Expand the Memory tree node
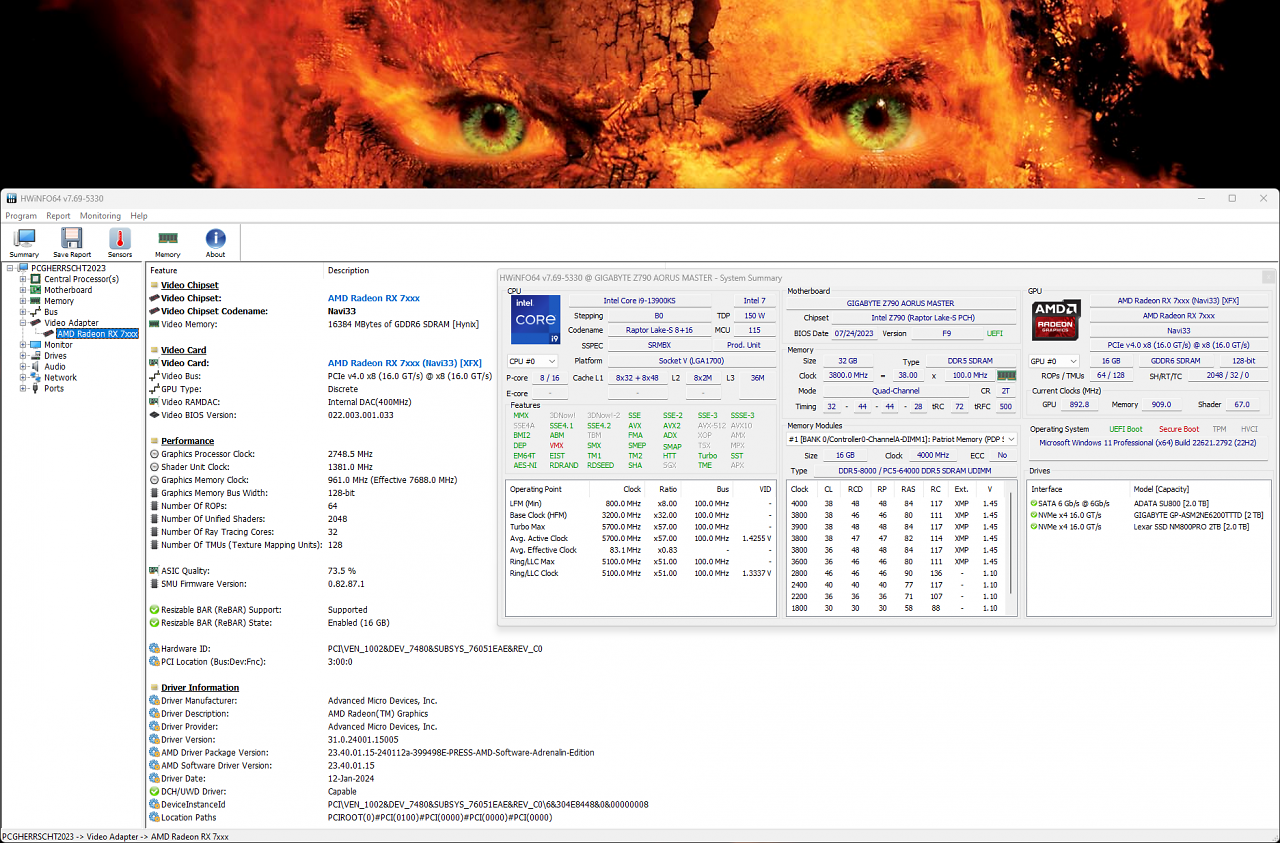The image size is (1280, 843). 23,301
